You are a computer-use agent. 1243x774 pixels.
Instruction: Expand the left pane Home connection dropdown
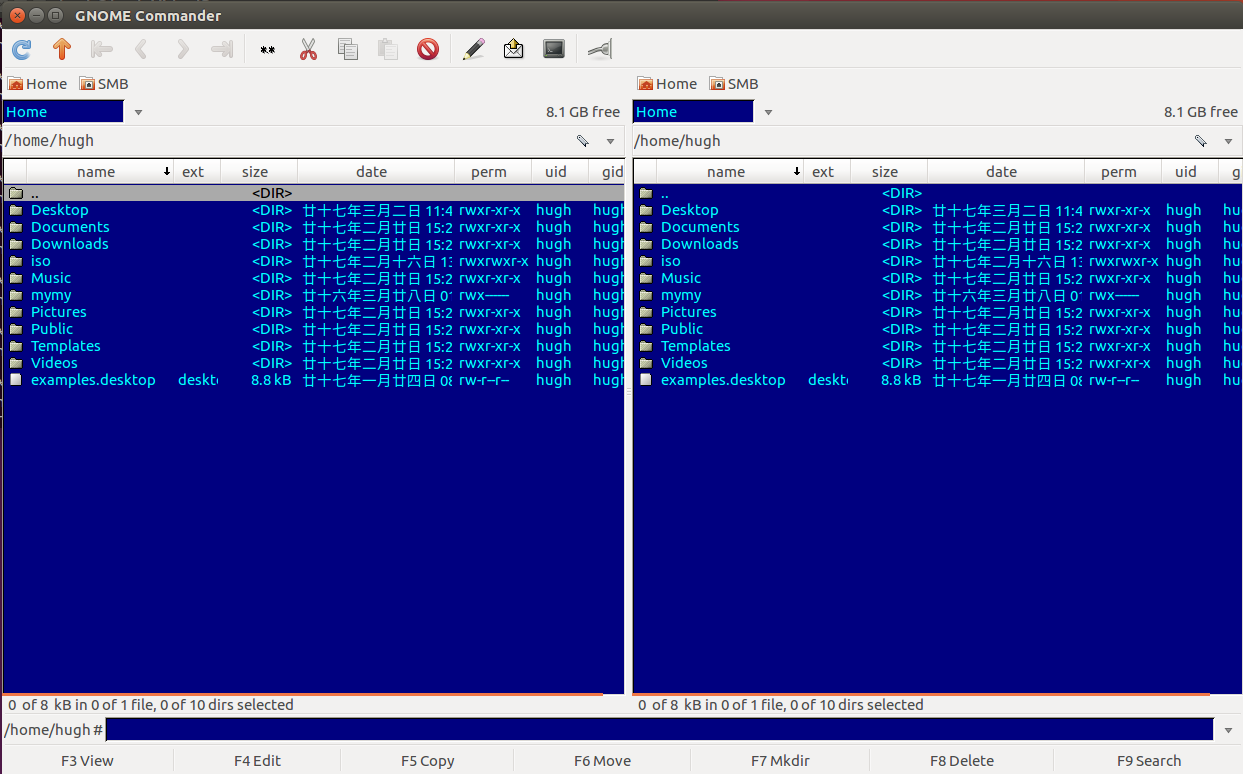(x=138, y=112)
